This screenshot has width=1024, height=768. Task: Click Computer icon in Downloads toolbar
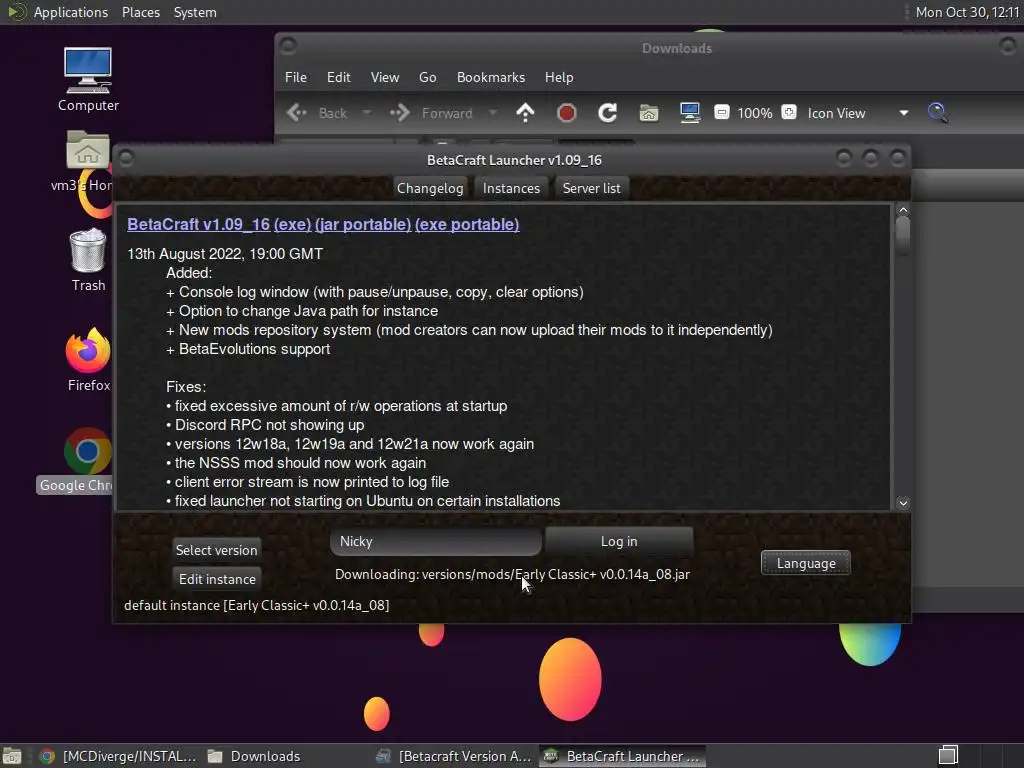[x=690, y=113]
